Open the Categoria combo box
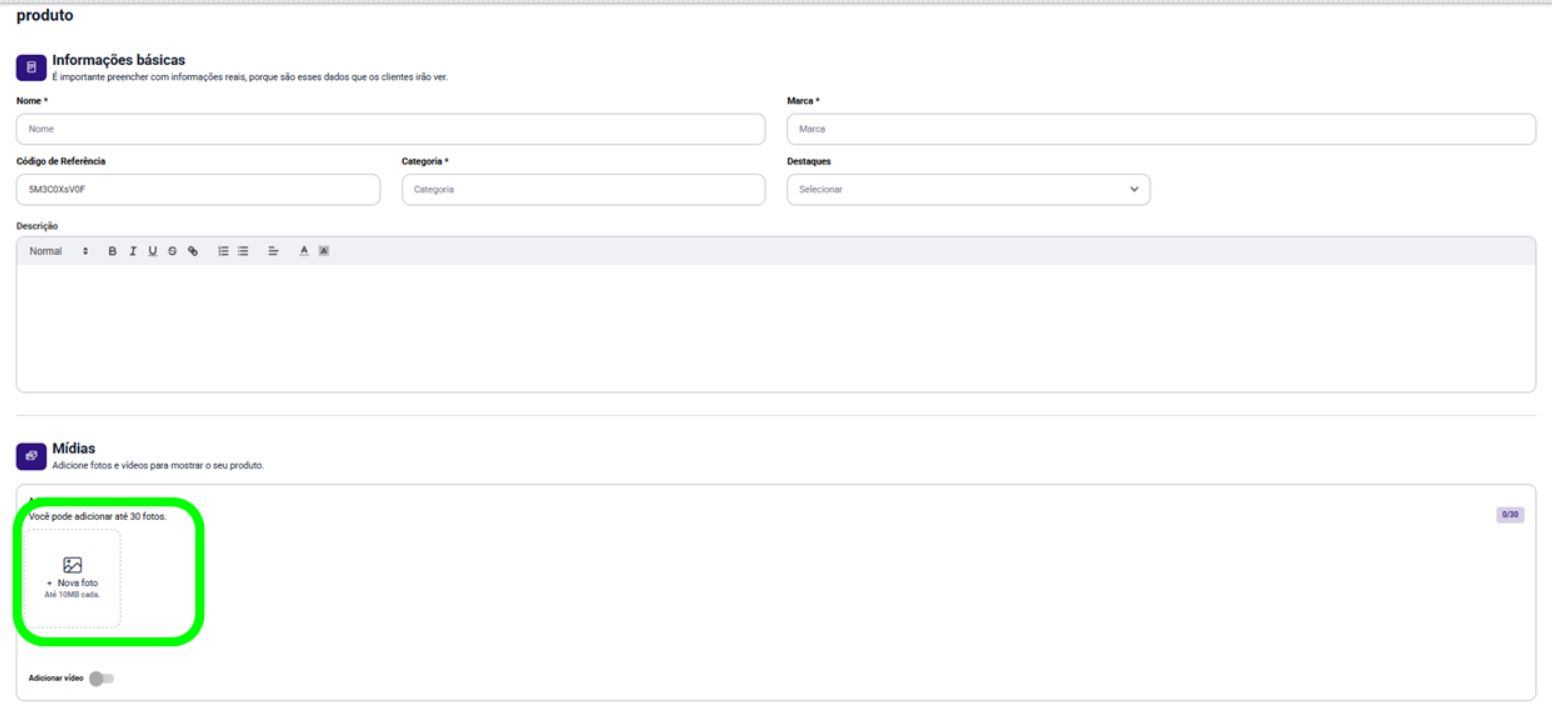This screenshot has width=1552, height=718. [x=583, y=189]
